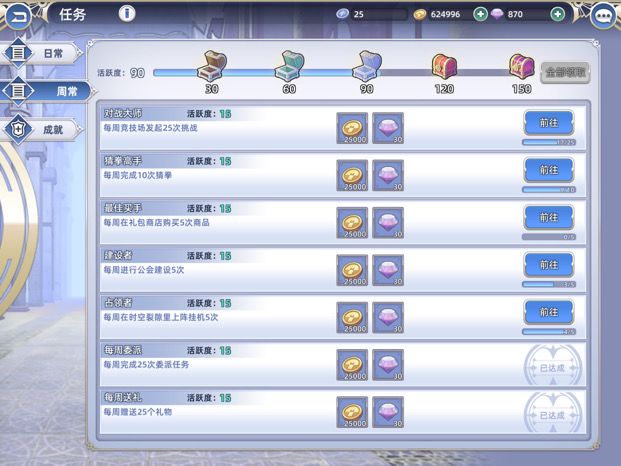This screenshot has width=621, height=466.
Task: Click gem reward in 猜拳高手 row
Action: click(x=388, y=175)
